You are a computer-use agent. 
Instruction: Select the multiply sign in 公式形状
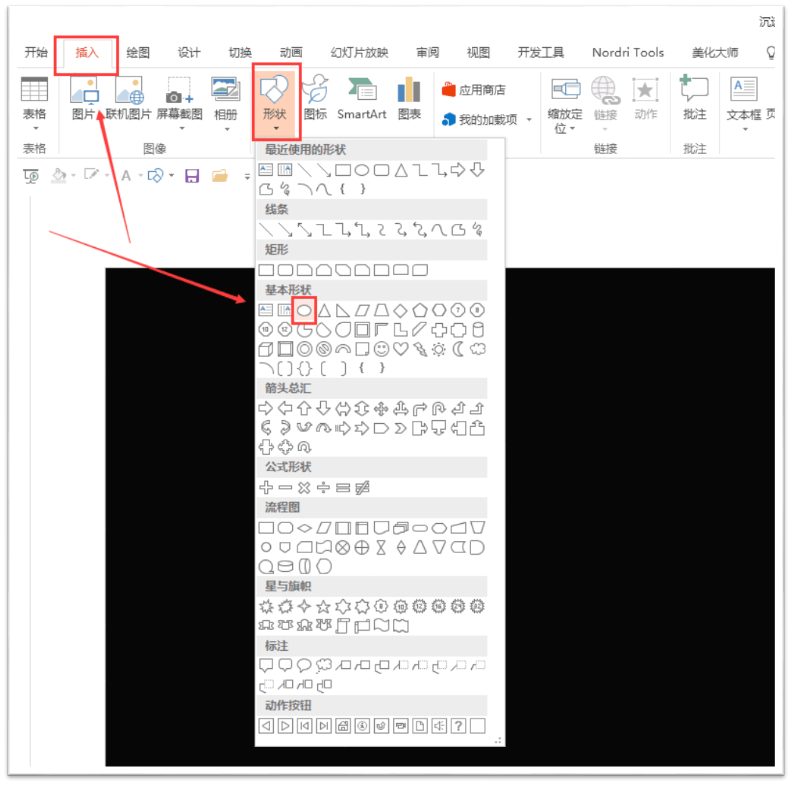tap(304, 487)
